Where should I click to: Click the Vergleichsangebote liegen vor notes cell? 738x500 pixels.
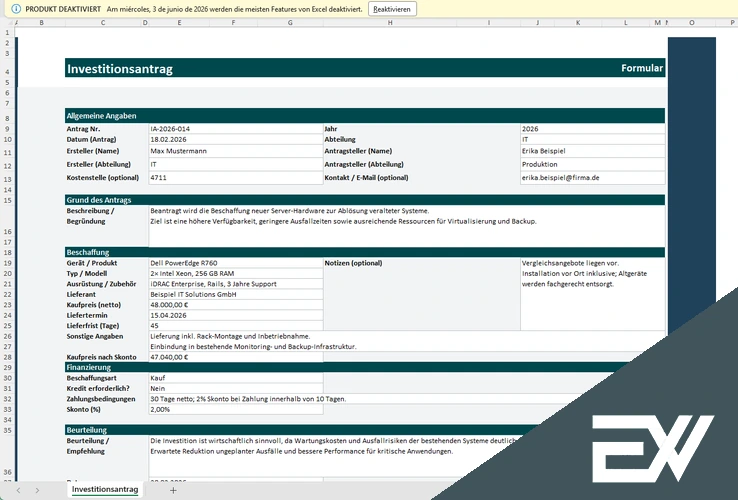coord(593,294)
